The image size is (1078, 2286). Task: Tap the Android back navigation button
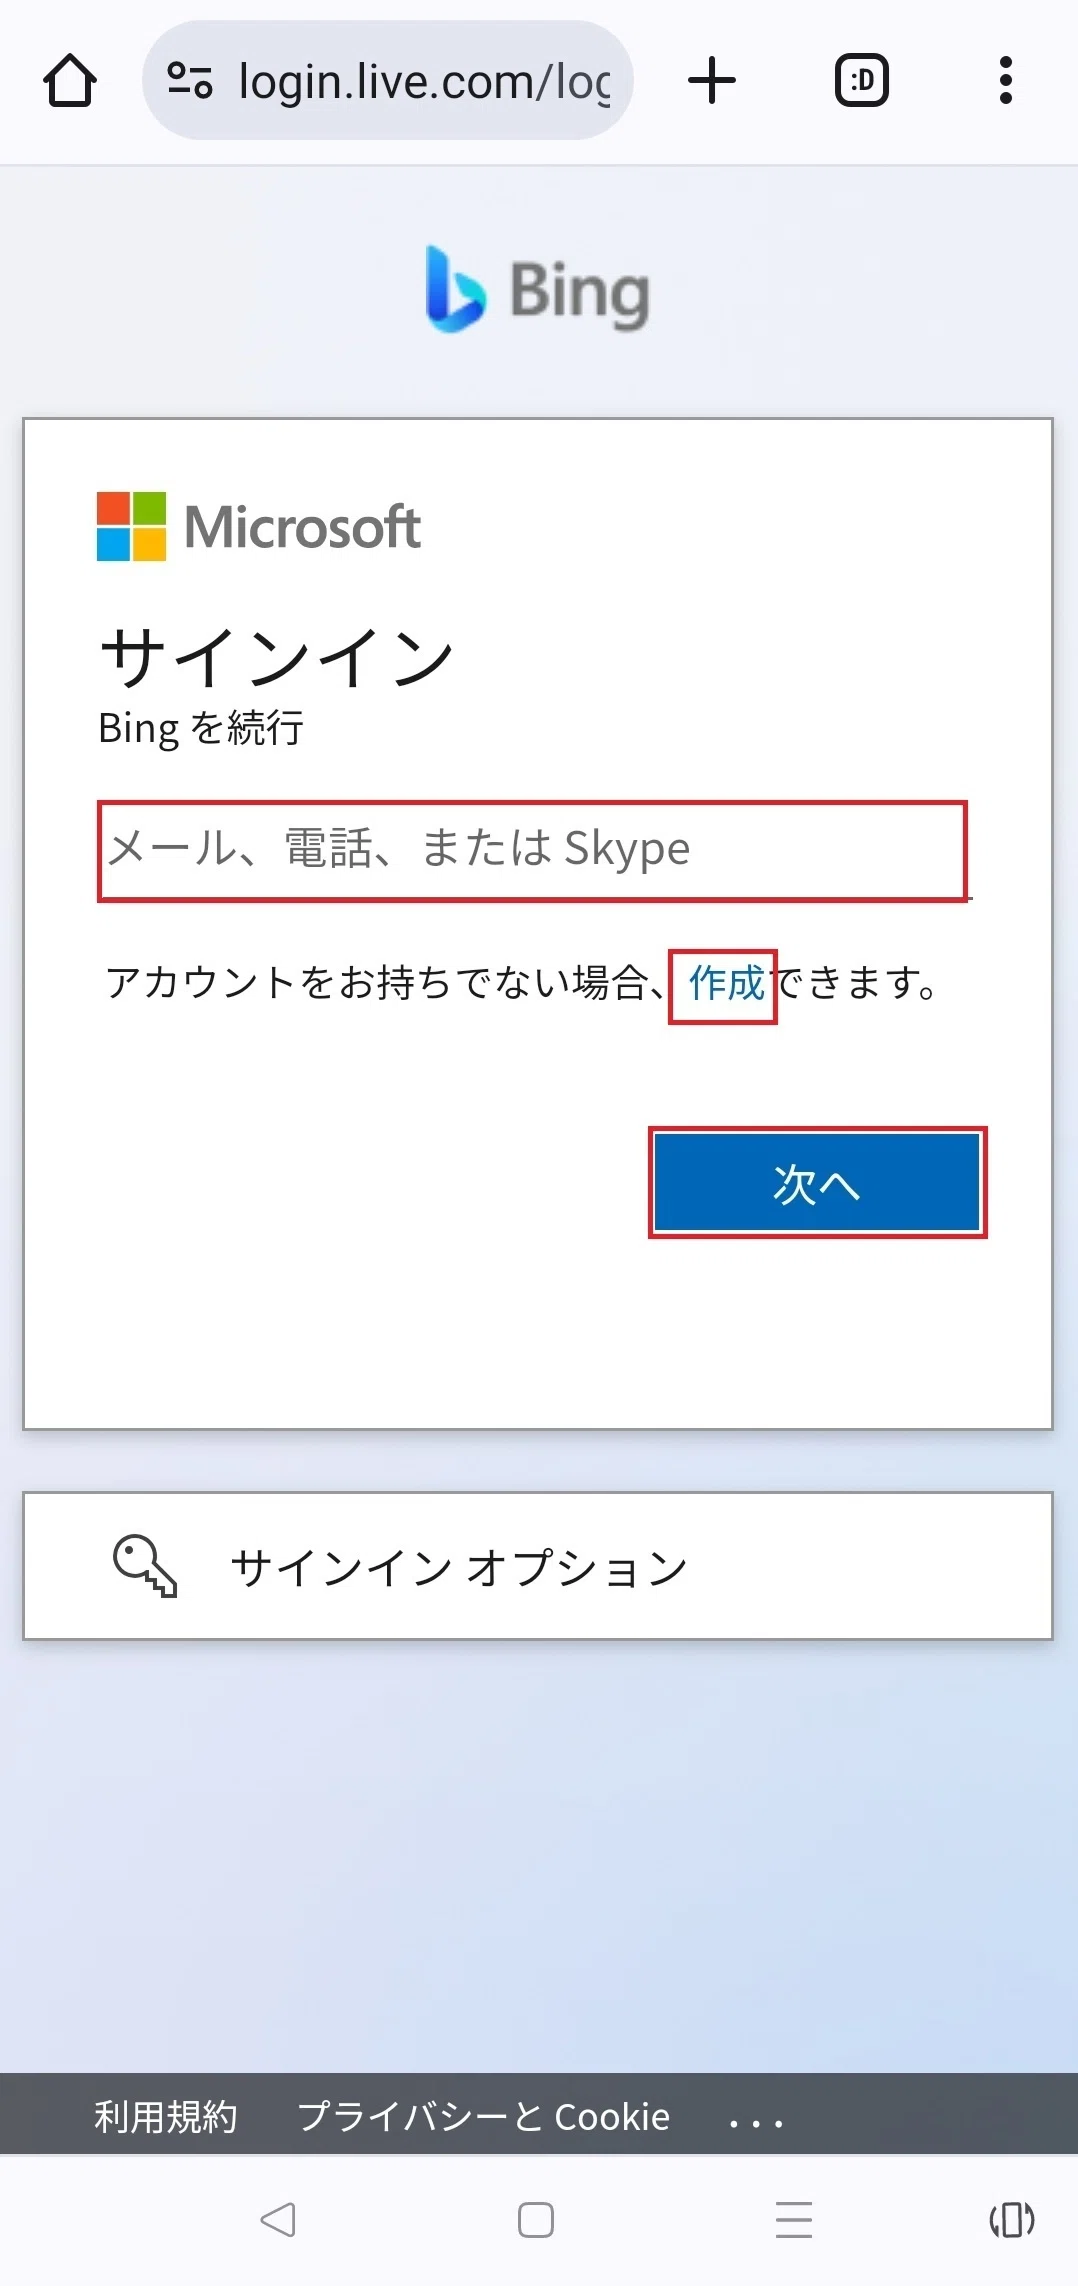[x=278, y=2220]
